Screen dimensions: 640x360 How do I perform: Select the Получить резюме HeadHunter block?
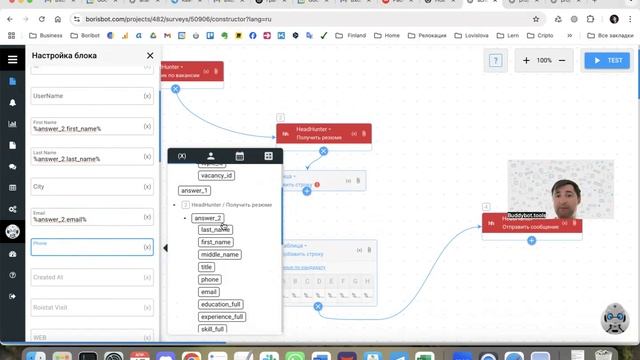pyautogui.click(x=324, y=133)
